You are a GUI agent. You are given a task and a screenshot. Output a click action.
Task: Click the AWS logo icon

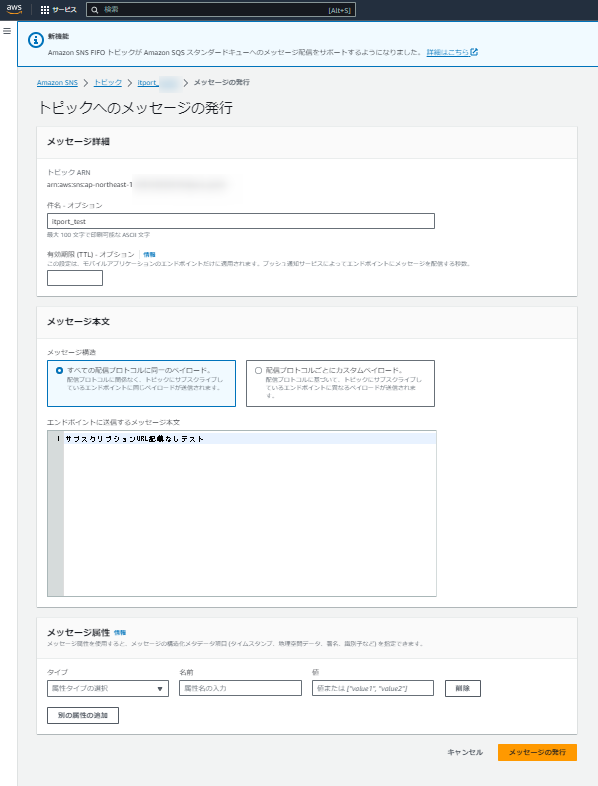pyautogui.click(x=14, y=10)
